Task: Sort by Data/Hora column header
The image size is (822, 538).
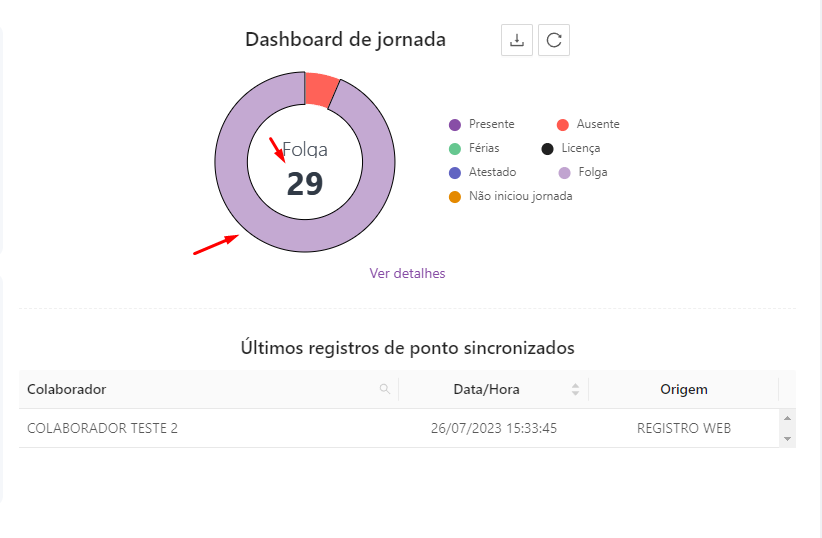Action: [489, 389]
